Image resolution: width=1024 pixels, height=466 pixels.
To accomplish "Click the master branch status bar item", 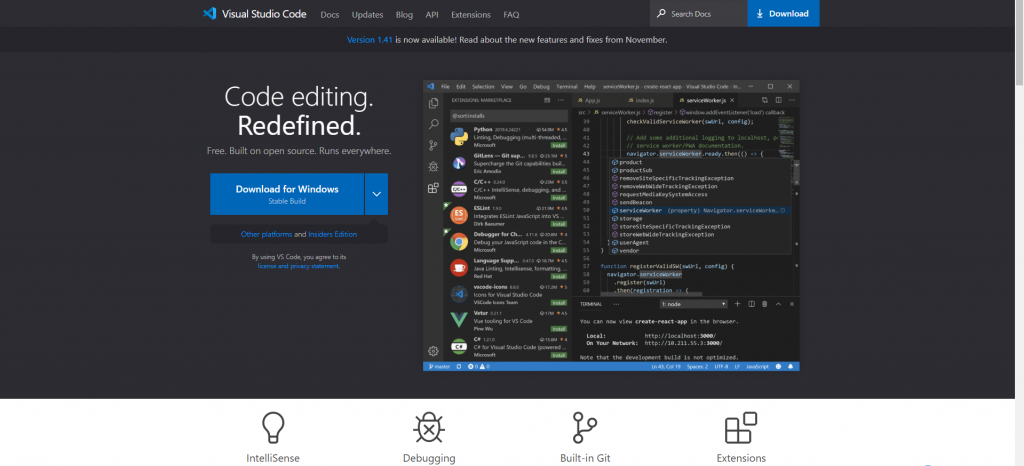I will (439, 367).
